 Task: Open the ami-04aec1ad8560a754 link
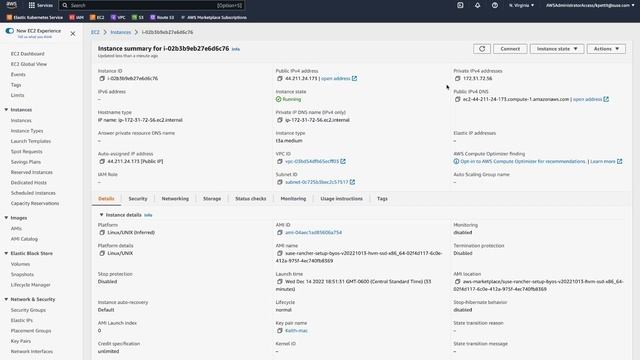coord(313,232)
